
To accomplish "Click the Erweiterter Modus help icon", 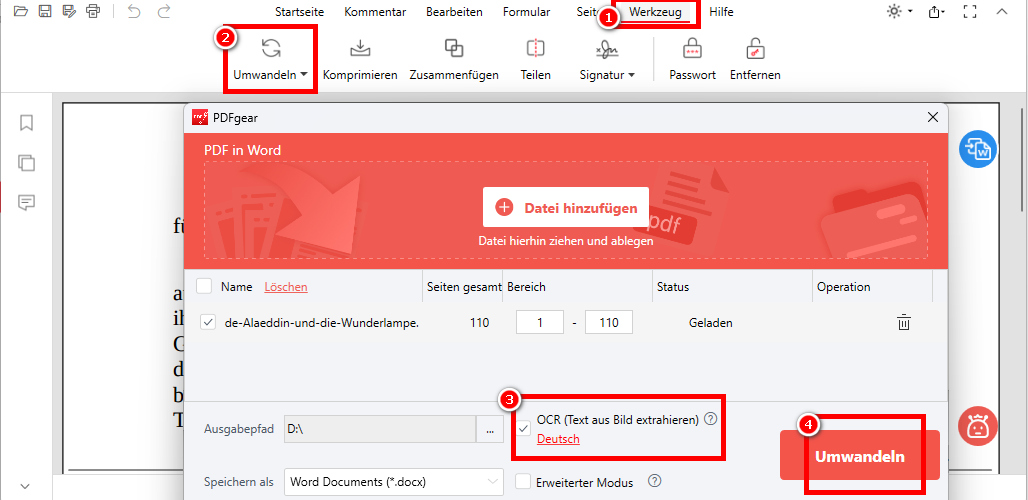I will [x=654, y=482].
